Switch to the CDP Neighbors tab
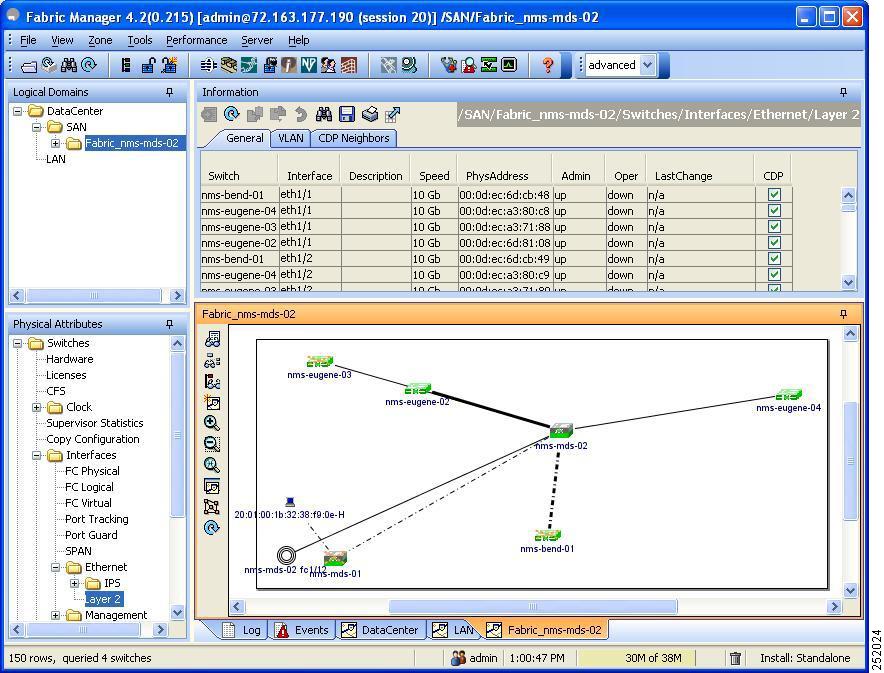The width and height of the screenshot is (884, 673). point(353,138)
